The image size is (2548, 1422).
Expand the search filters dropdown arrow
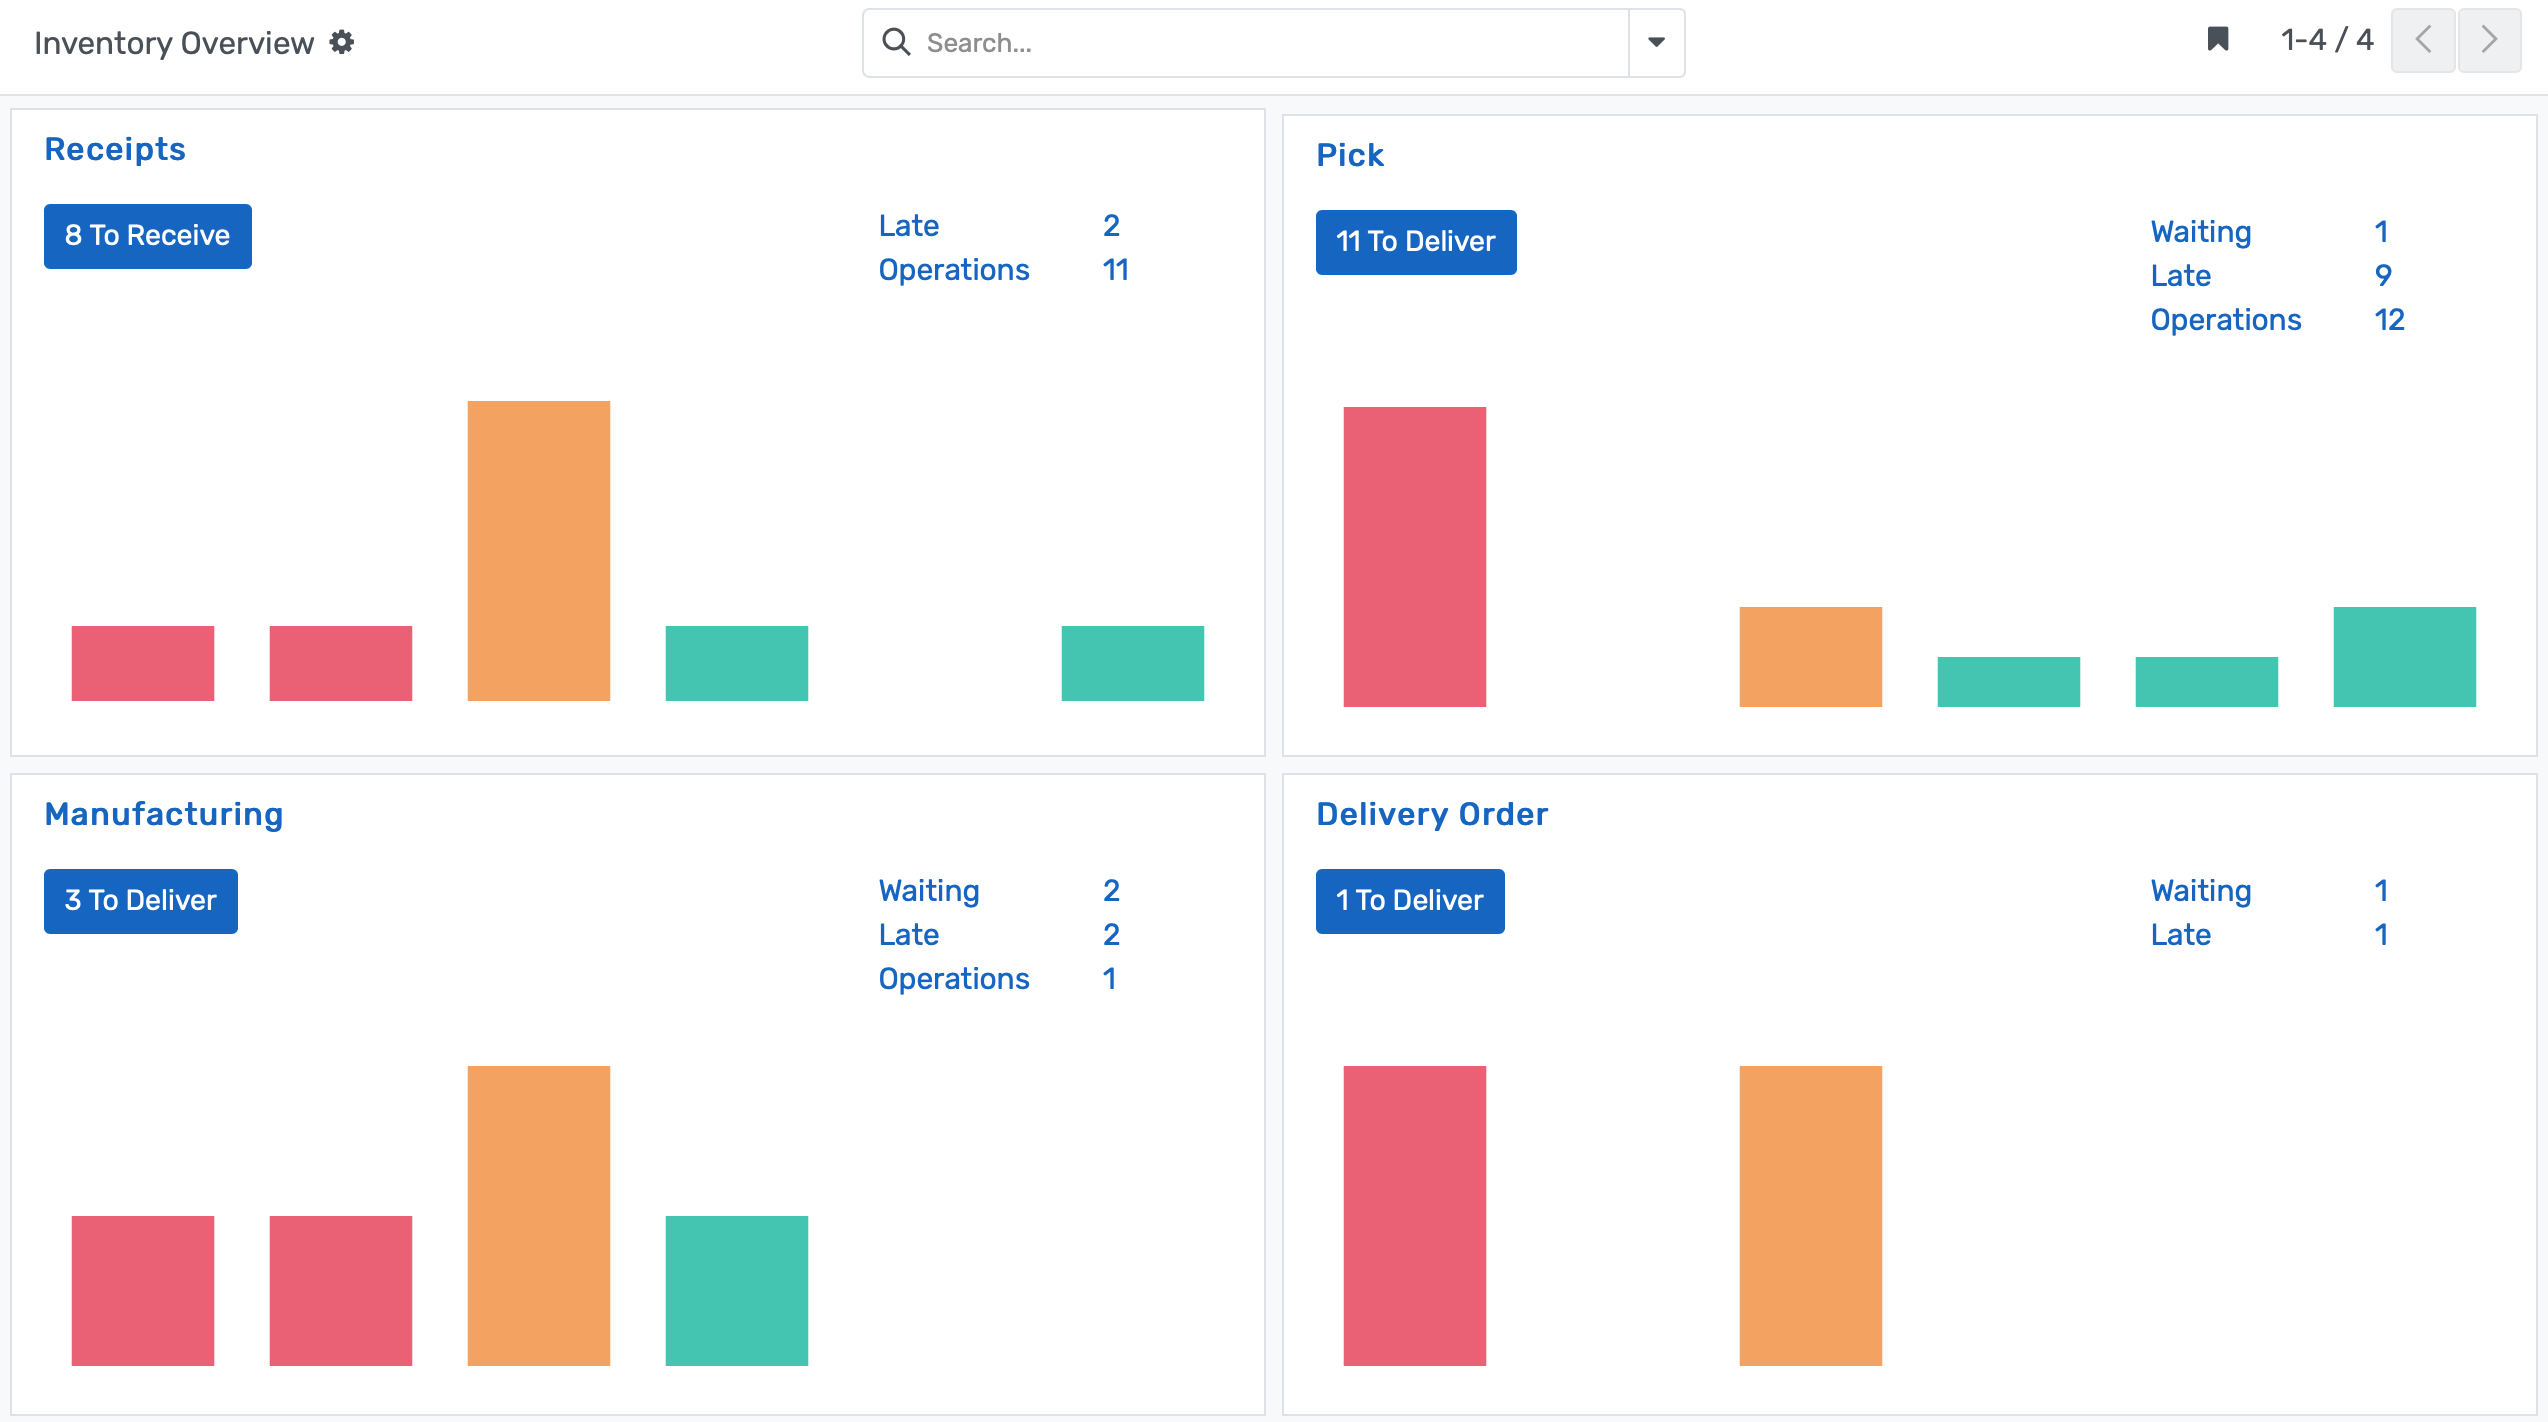click(x=1655, y=43)
